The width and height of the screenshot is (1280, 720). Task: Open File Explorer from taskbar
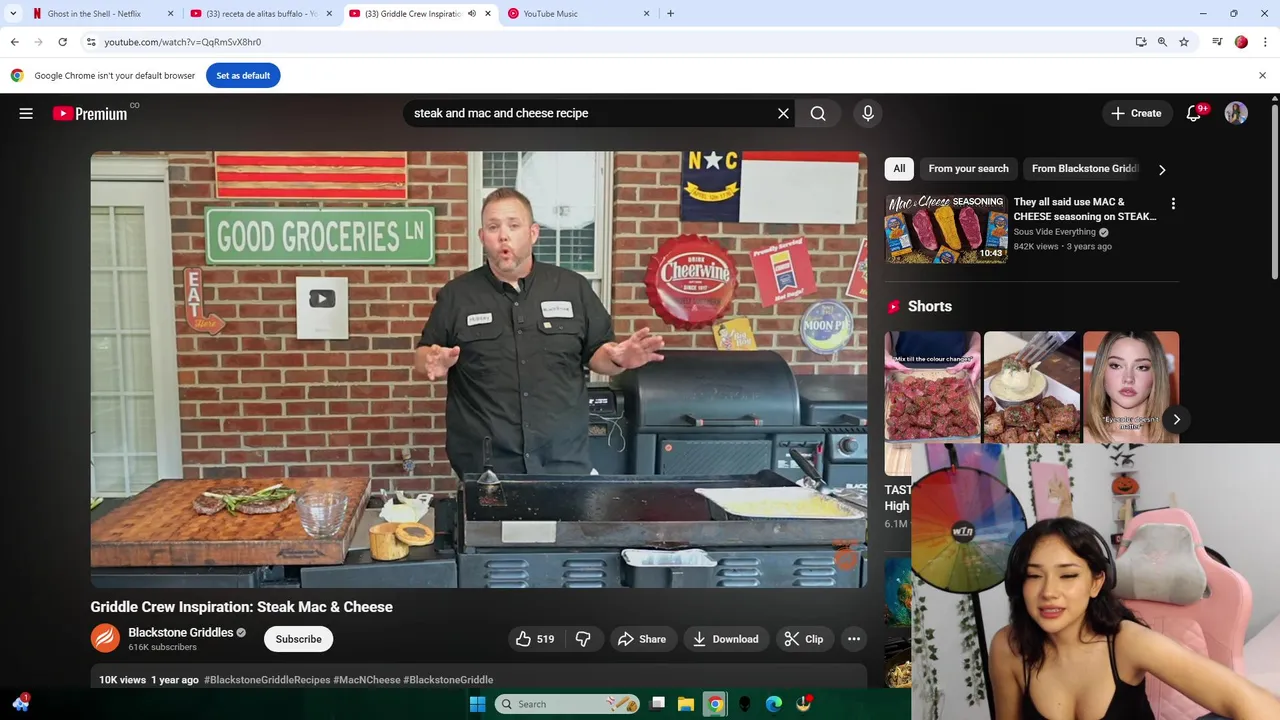[686, 704]
